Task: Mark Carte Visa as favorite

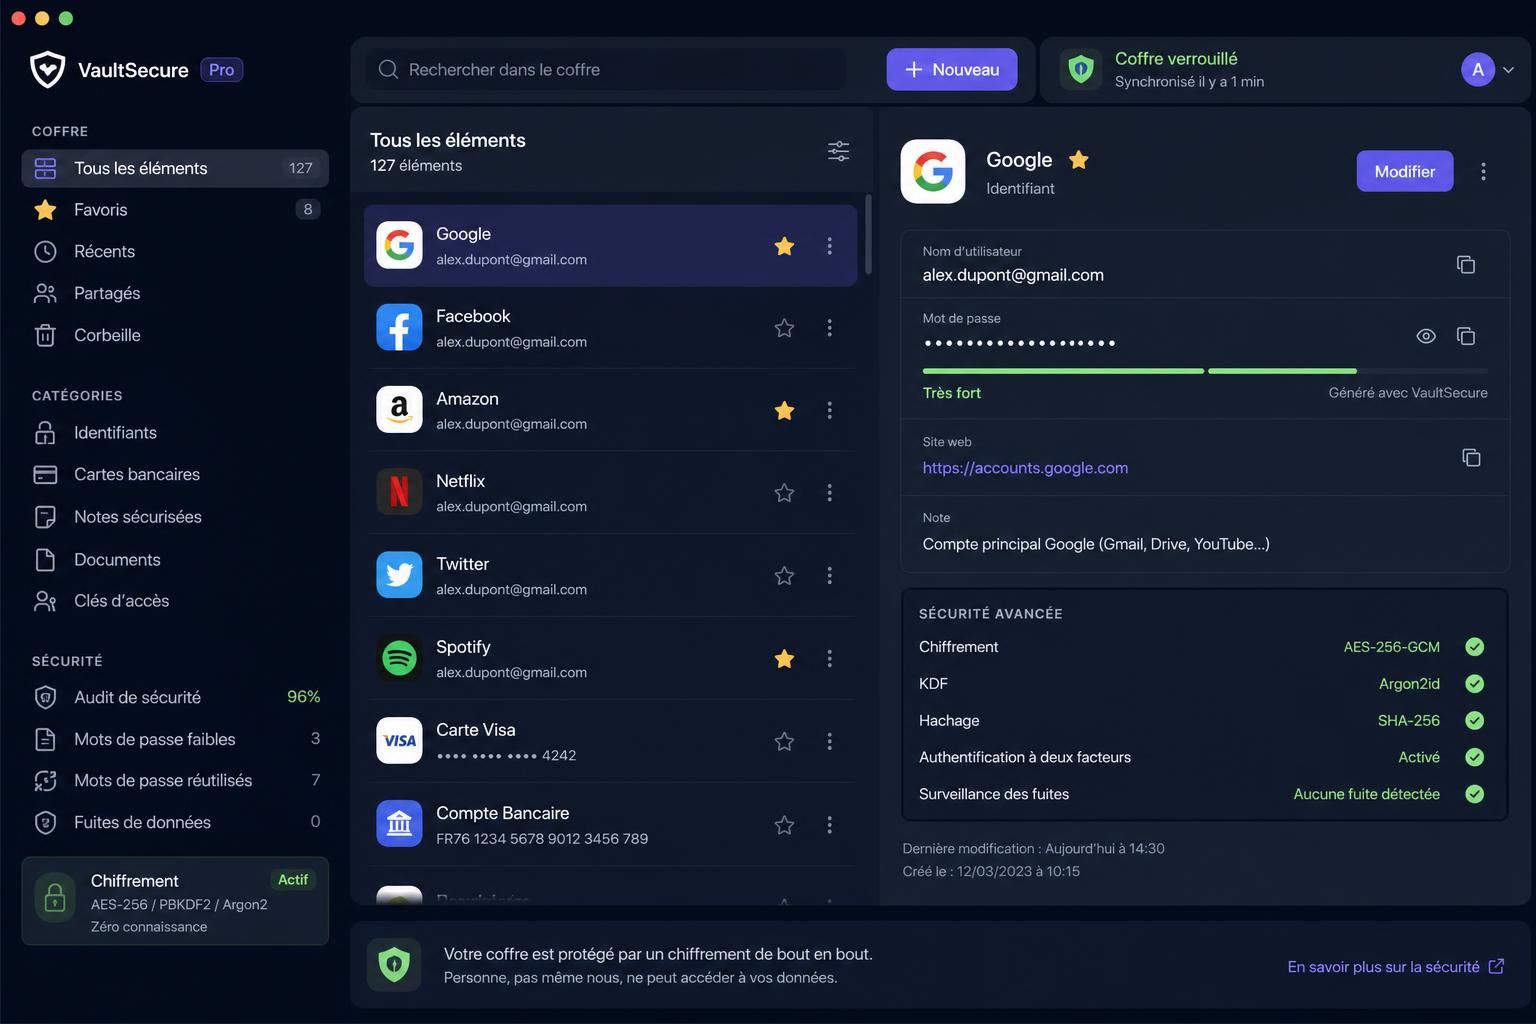Action: point(785,741)
